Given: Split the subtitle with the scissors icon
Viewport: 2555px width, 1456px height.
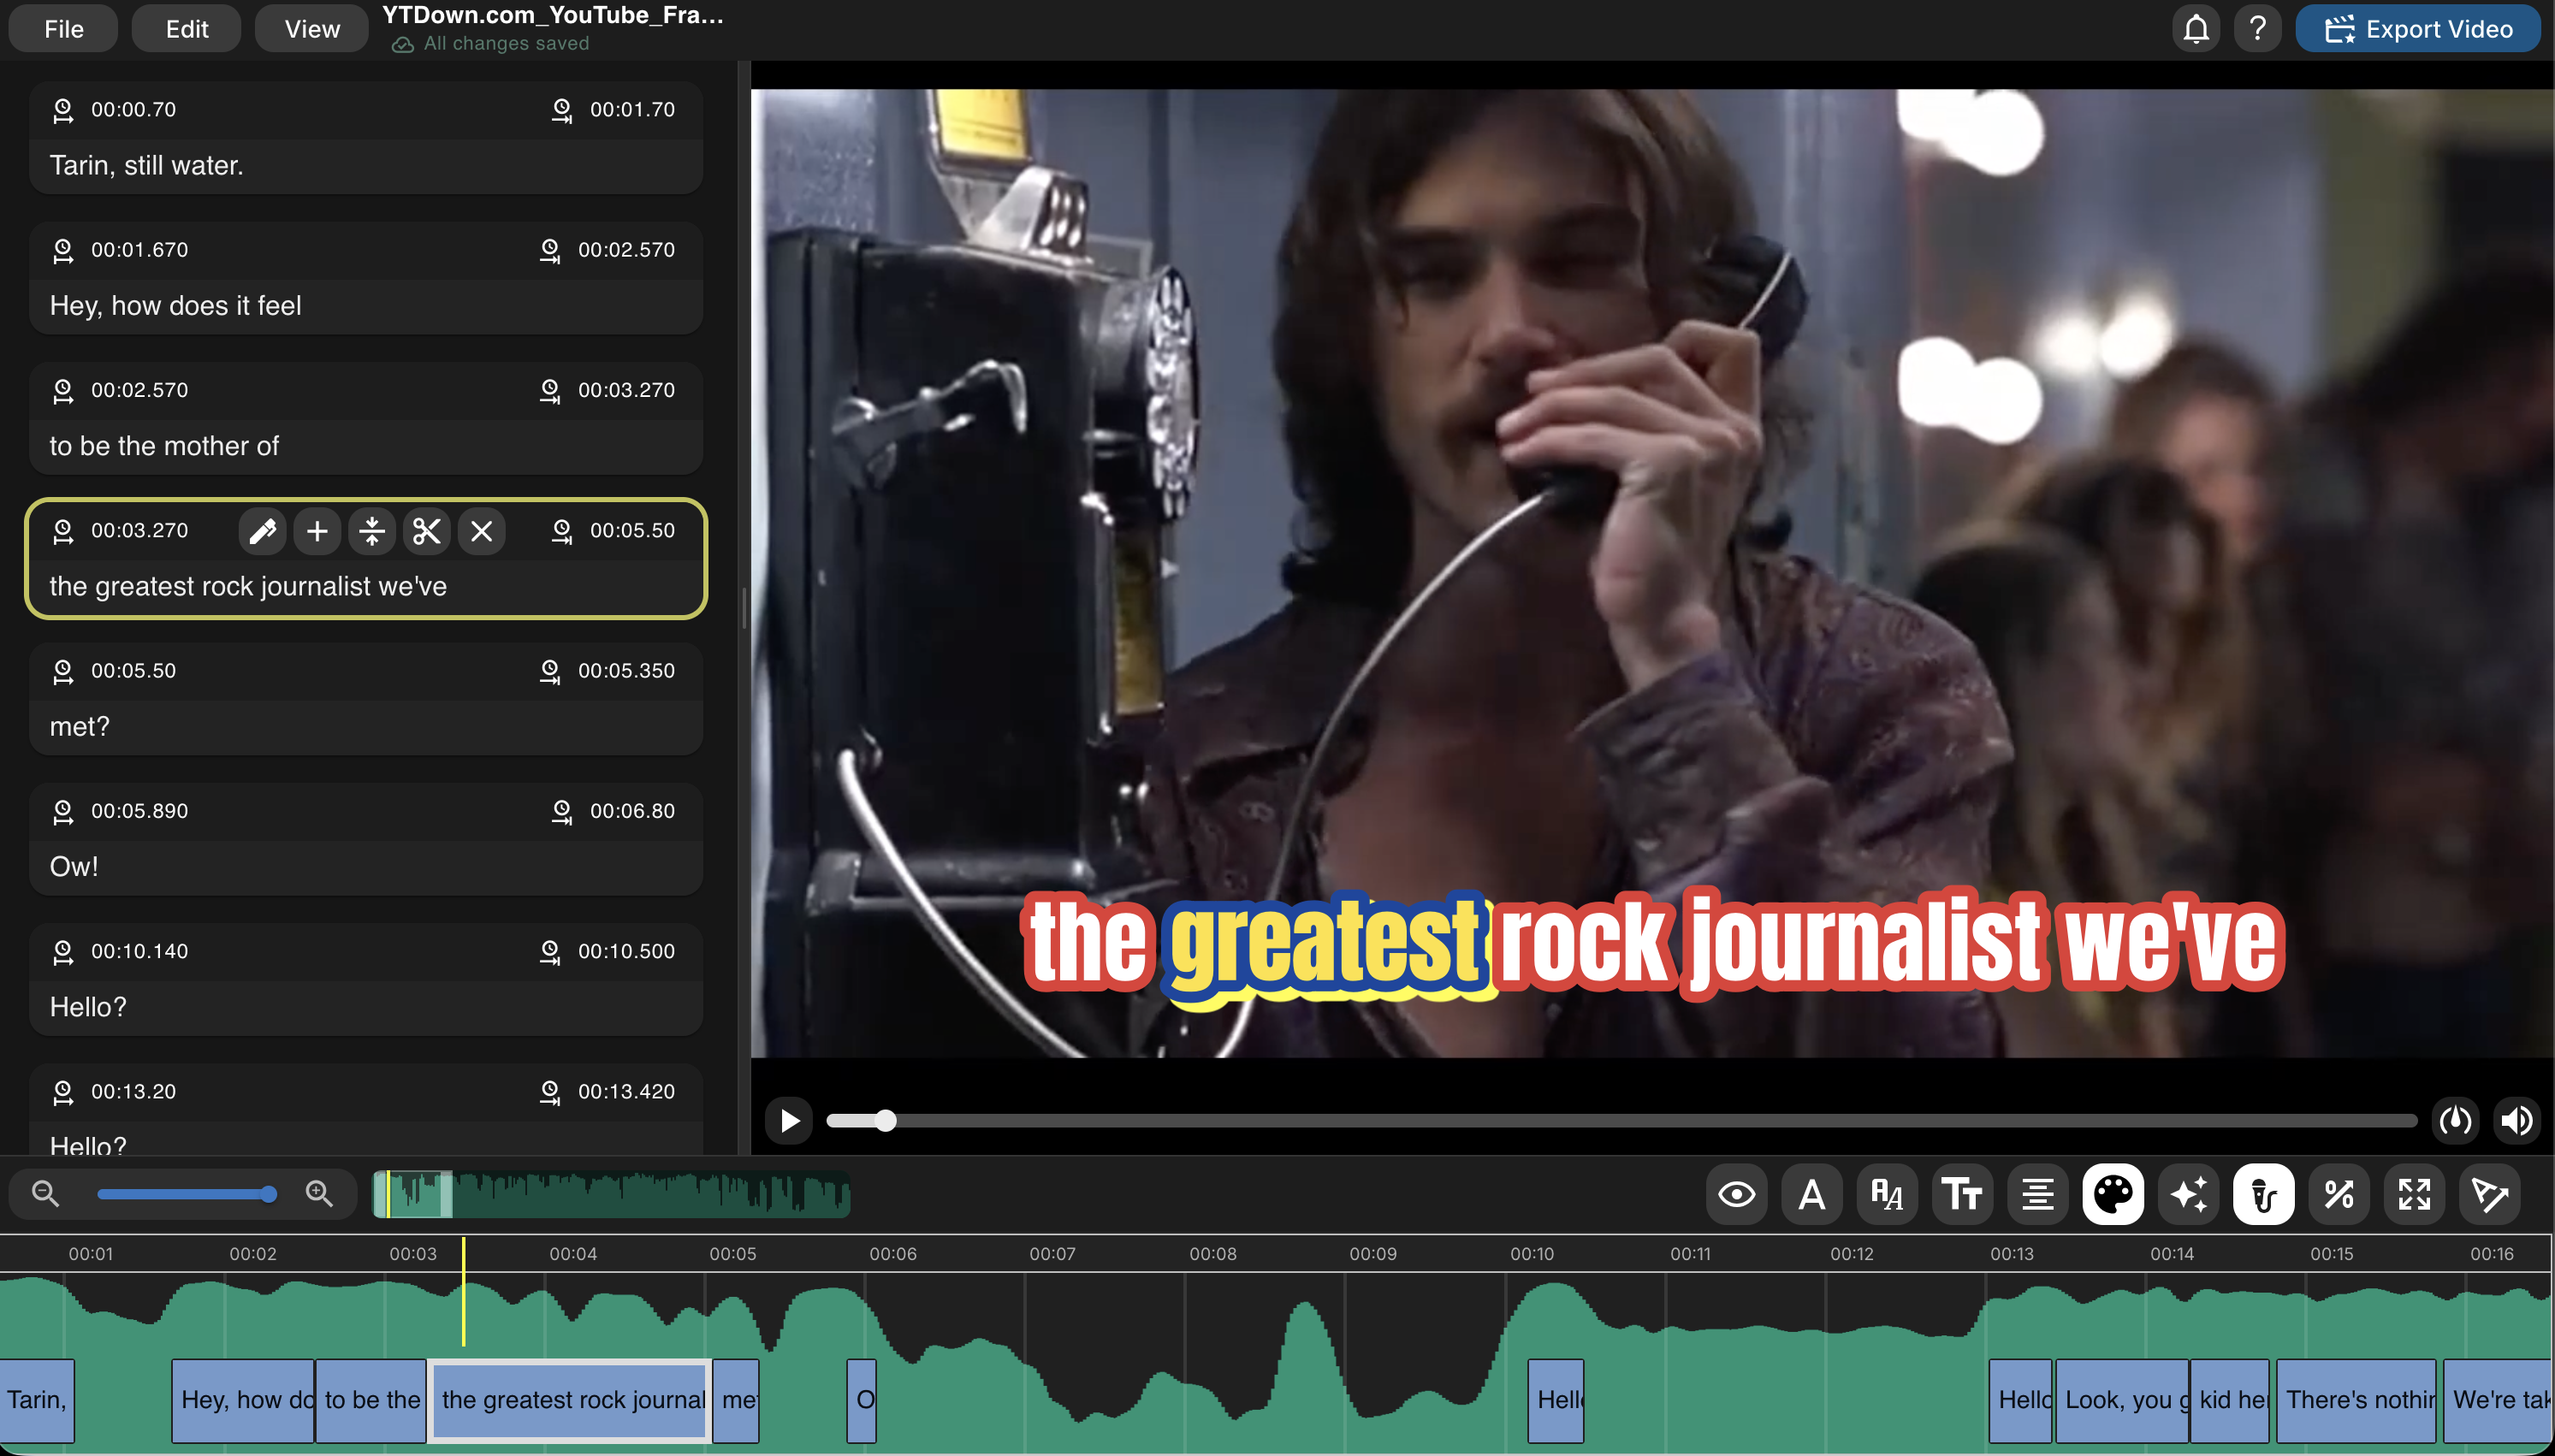Looking at the screenshot, I should [x=427, y=531].
